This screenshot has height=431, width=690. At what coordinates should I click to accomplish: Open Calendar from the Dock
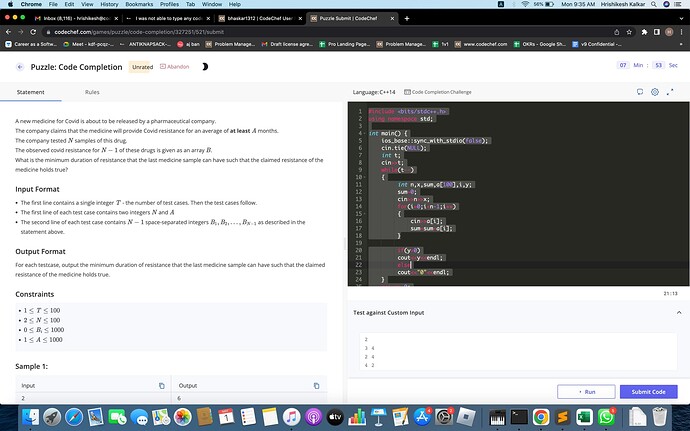click(x=226, y=416)
